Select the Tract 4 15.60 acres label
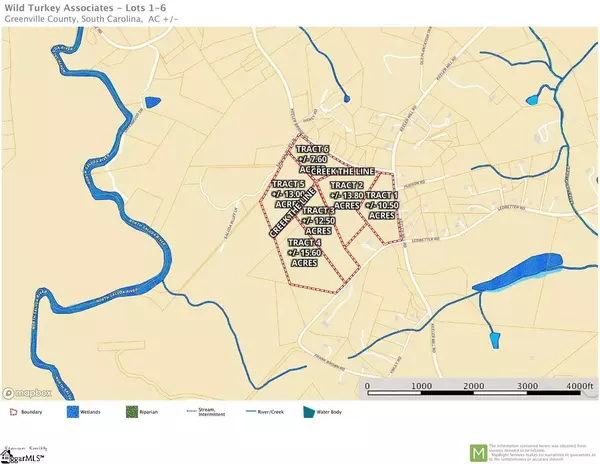 tap(305, 252)
